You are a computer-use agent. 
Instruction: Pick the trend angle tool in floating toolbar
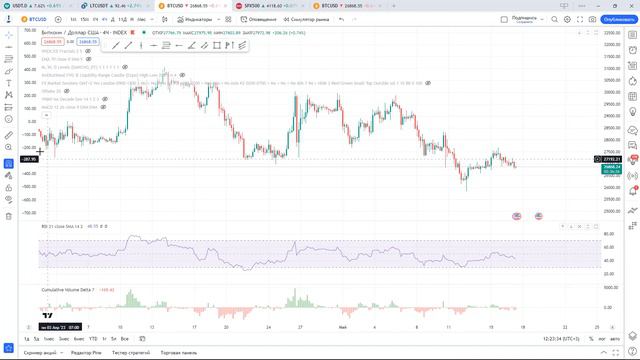191,46
